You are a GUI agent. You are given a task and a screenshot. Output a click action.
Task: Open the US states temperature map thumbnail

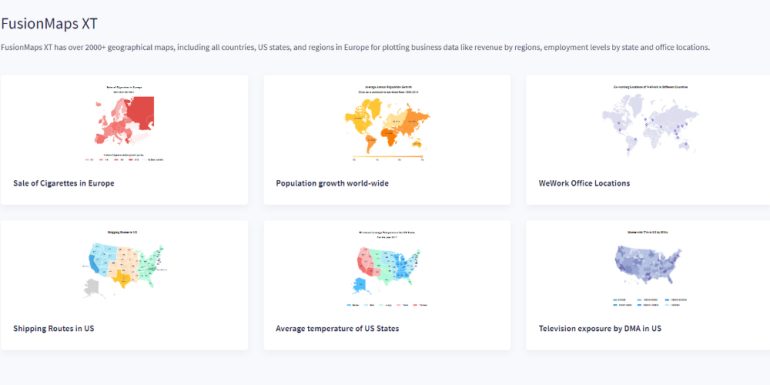tap(387, 269)
